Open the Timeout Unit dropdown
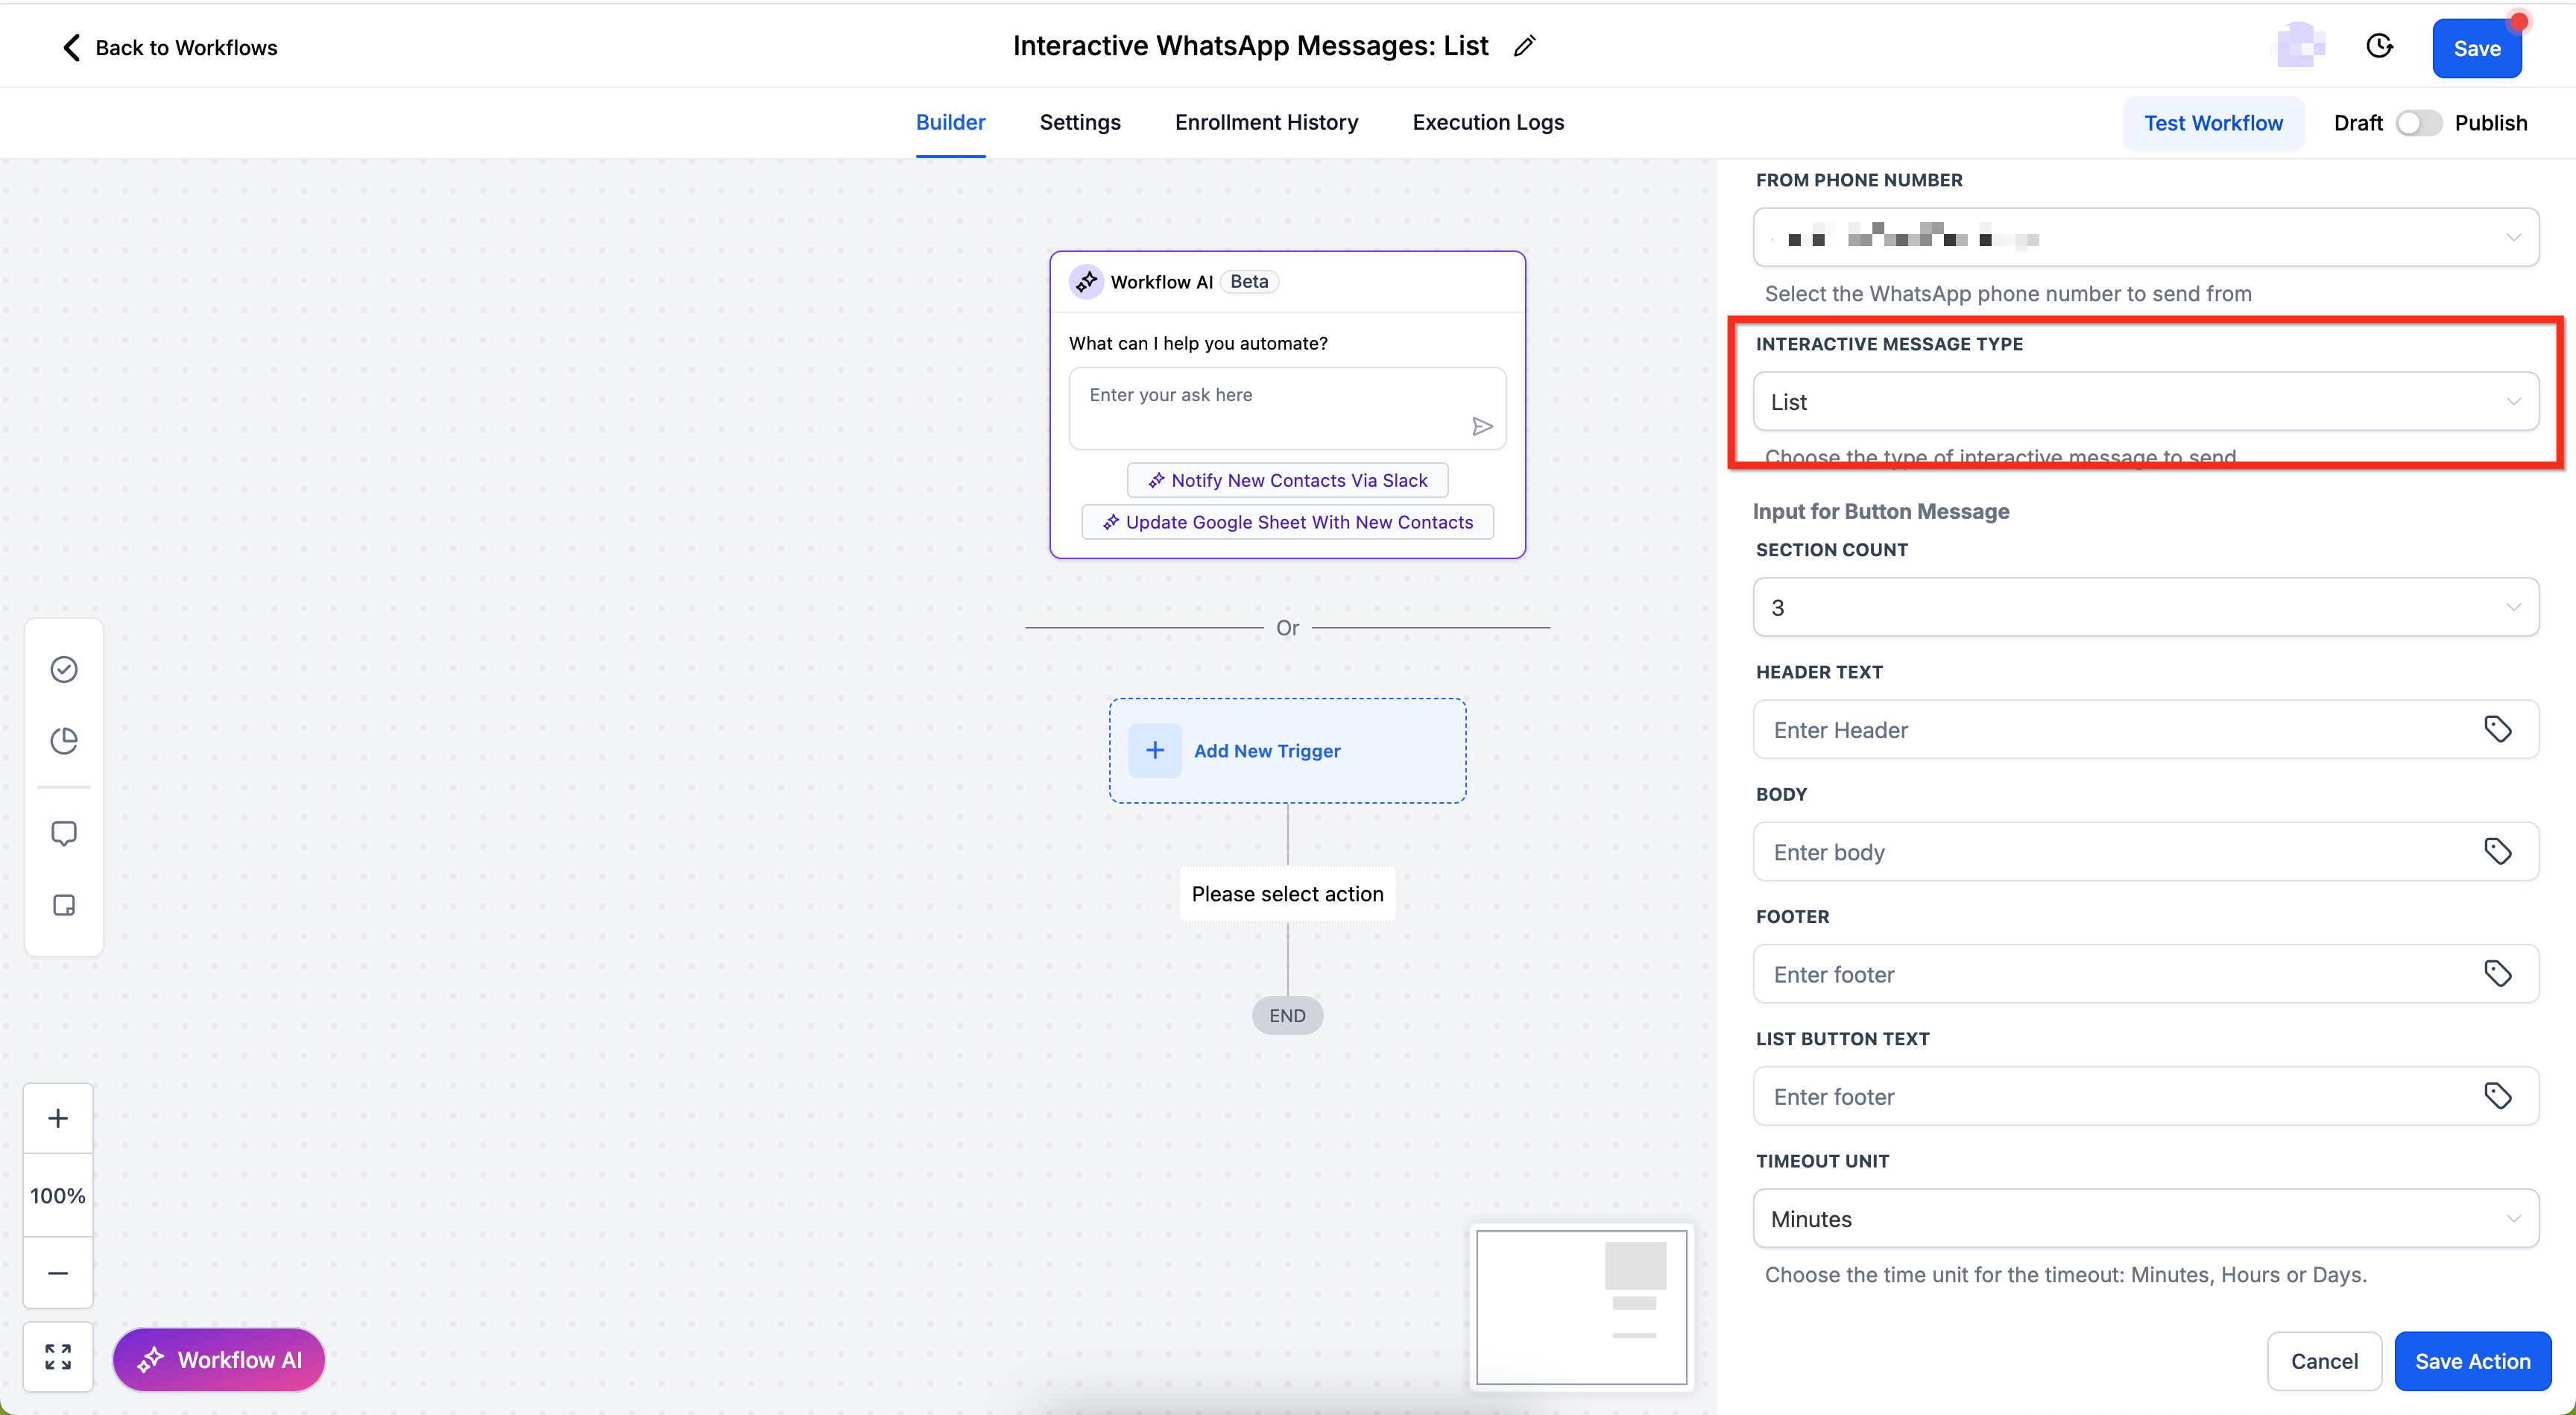 2145,1218
